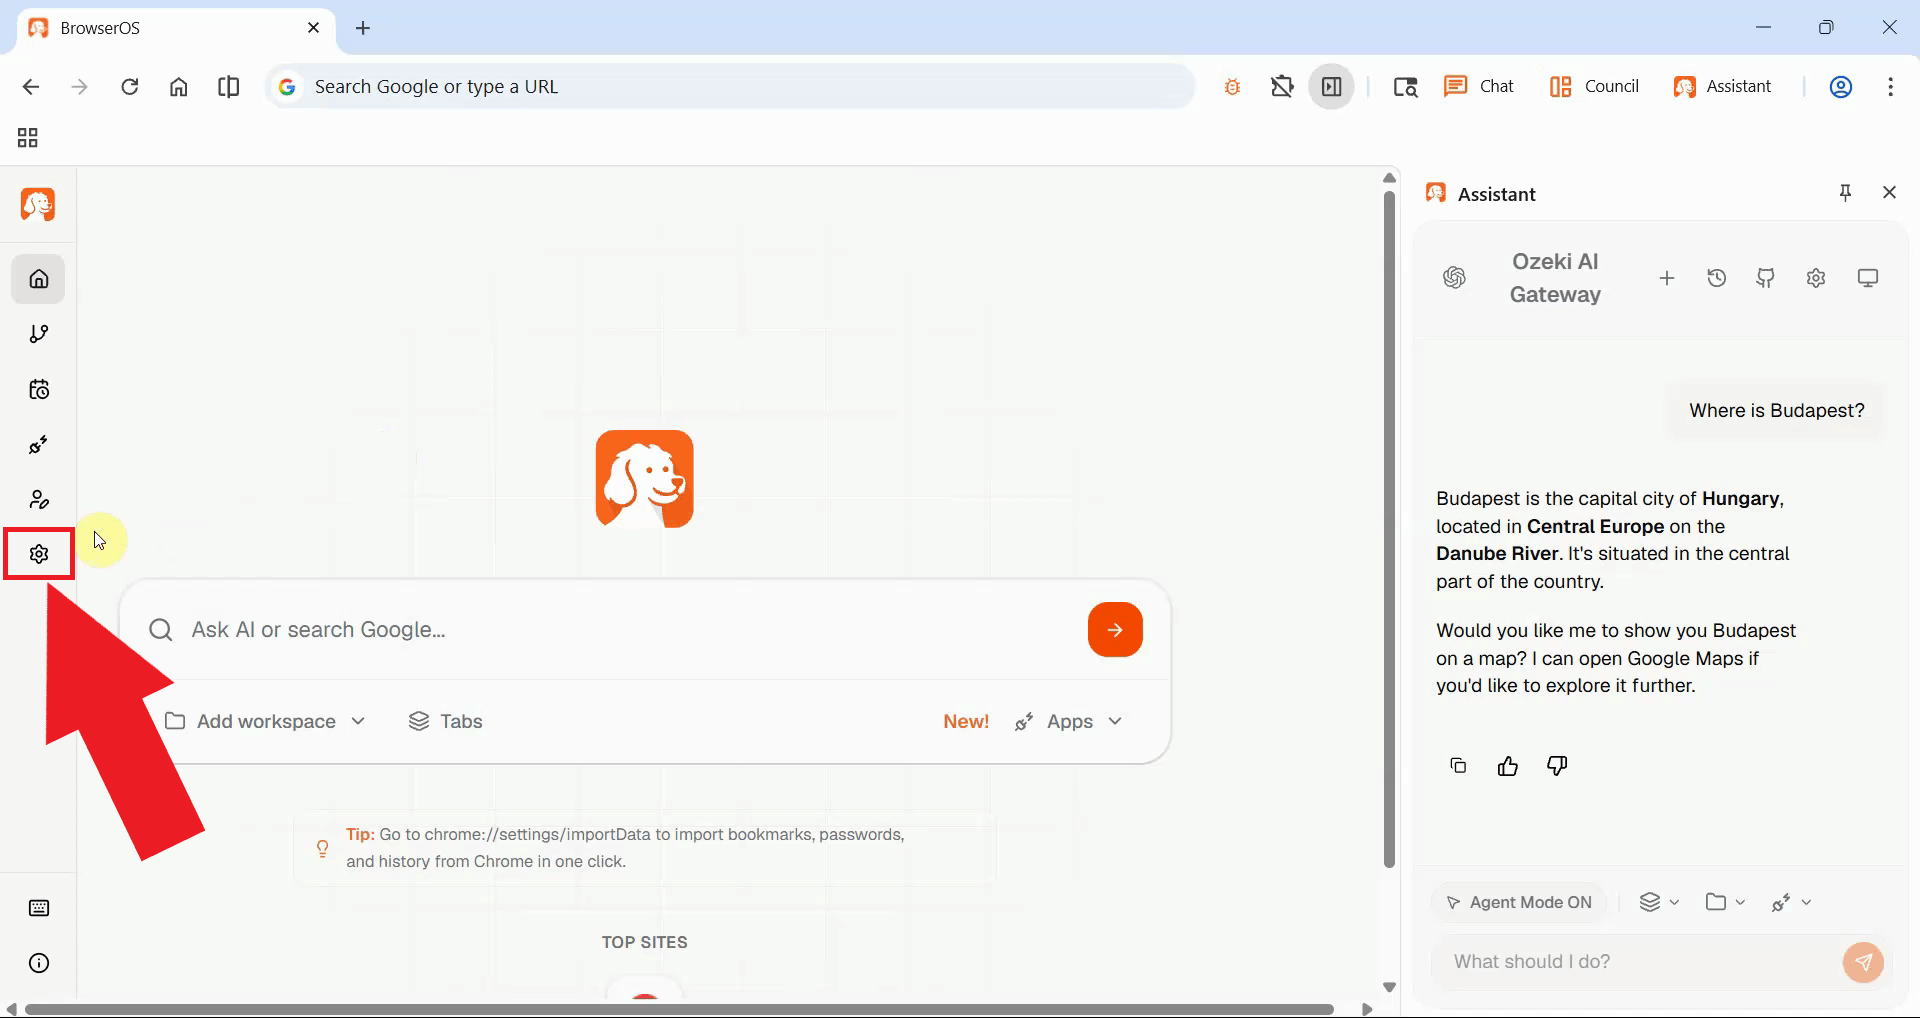Screen dimensions: 1920x1018
Task: Toggle split view in the toolbar
Action: 228,87
